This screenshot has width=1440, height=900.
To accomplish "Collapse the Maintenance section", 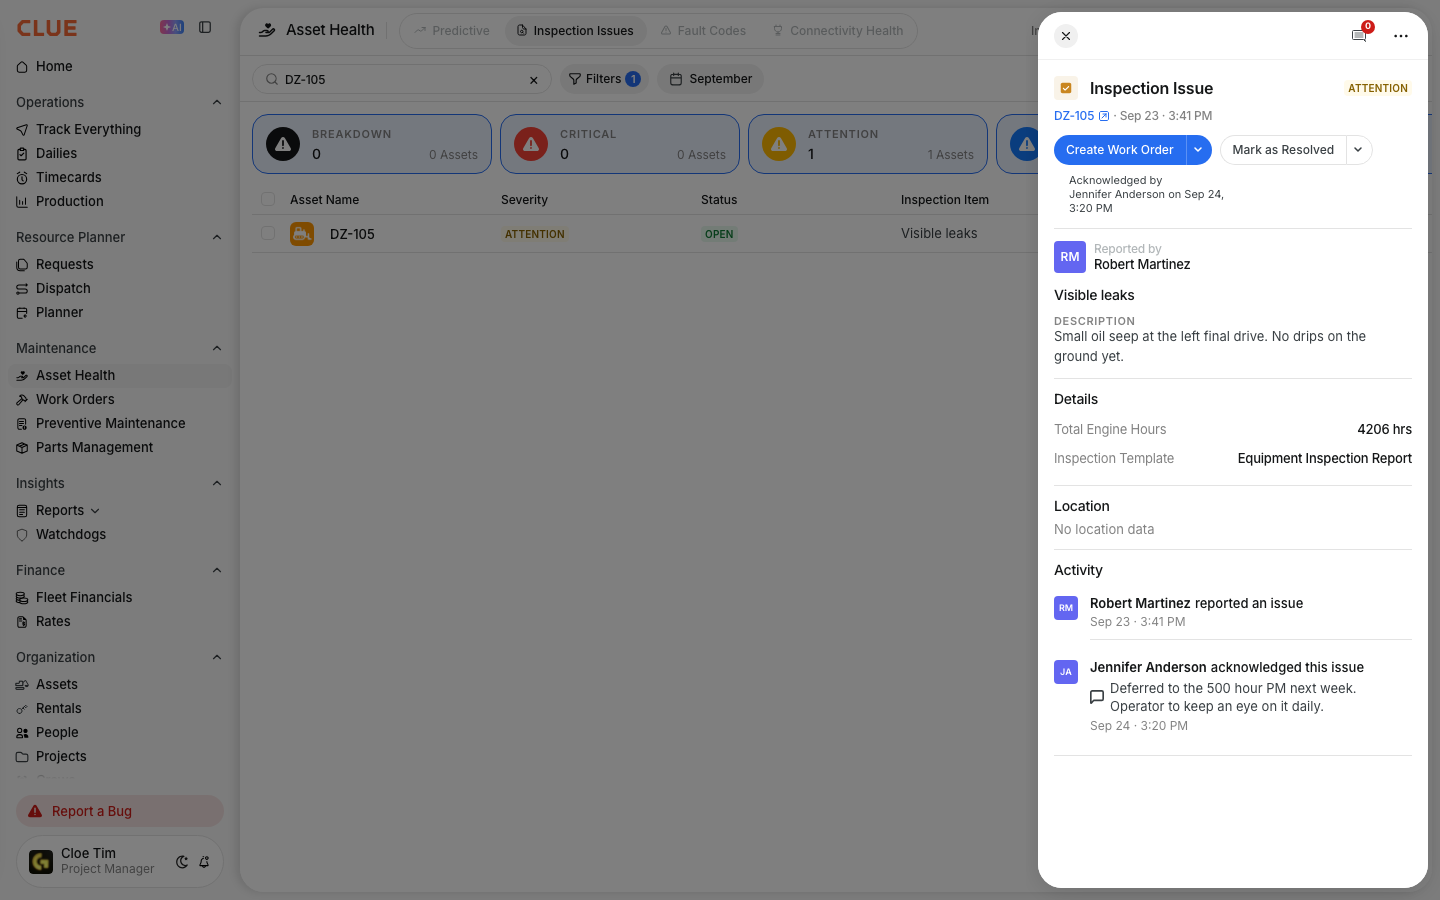I will coord(217,348).
